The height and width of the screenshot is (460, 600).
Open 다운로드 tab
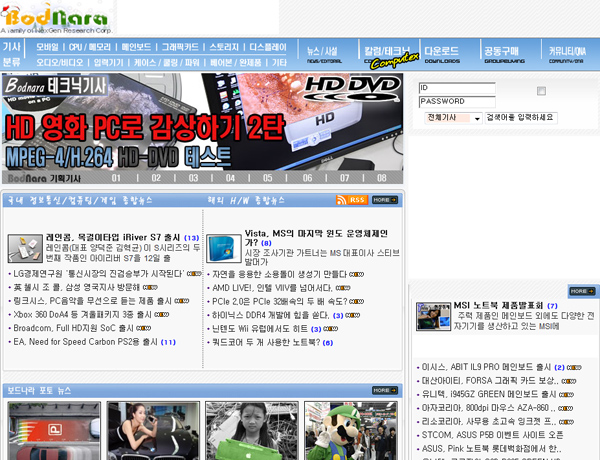pyautogui.click(x=442, y=54)
